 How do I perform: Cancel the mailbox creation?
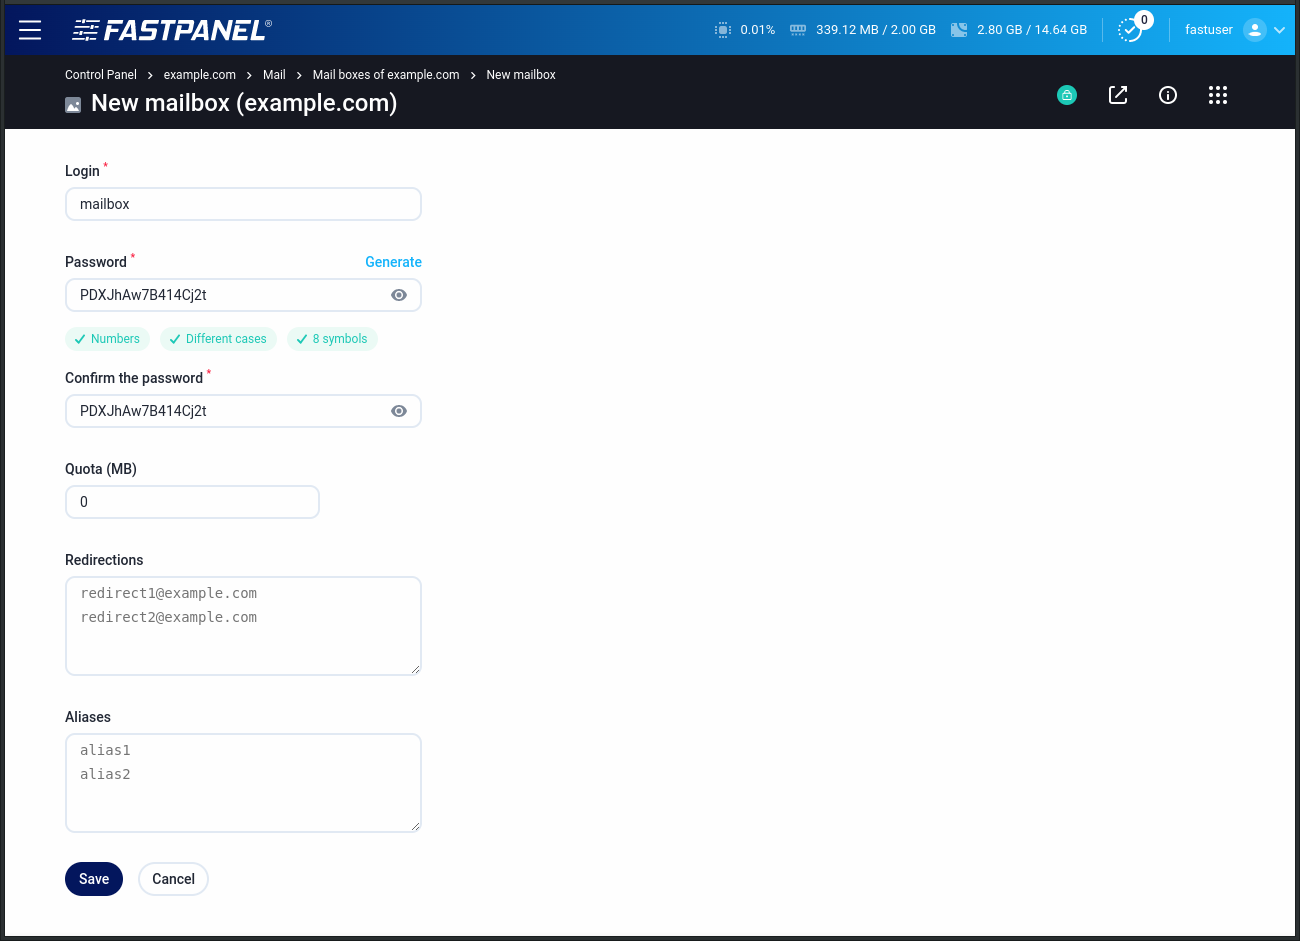[x=173, y=879]
